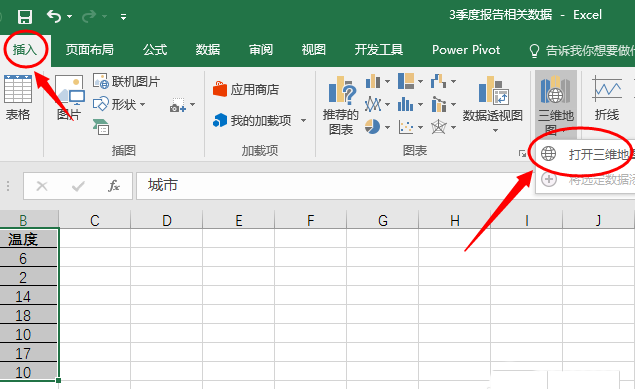
Task: Select column header D
Action: [x=166, y=221]
